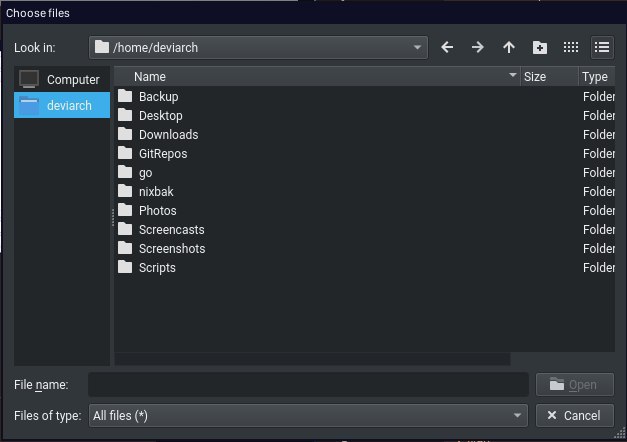The height and width of the screenshot is (442, 627).
Task: Sort by the Type column header
Action: click(597, 76)
